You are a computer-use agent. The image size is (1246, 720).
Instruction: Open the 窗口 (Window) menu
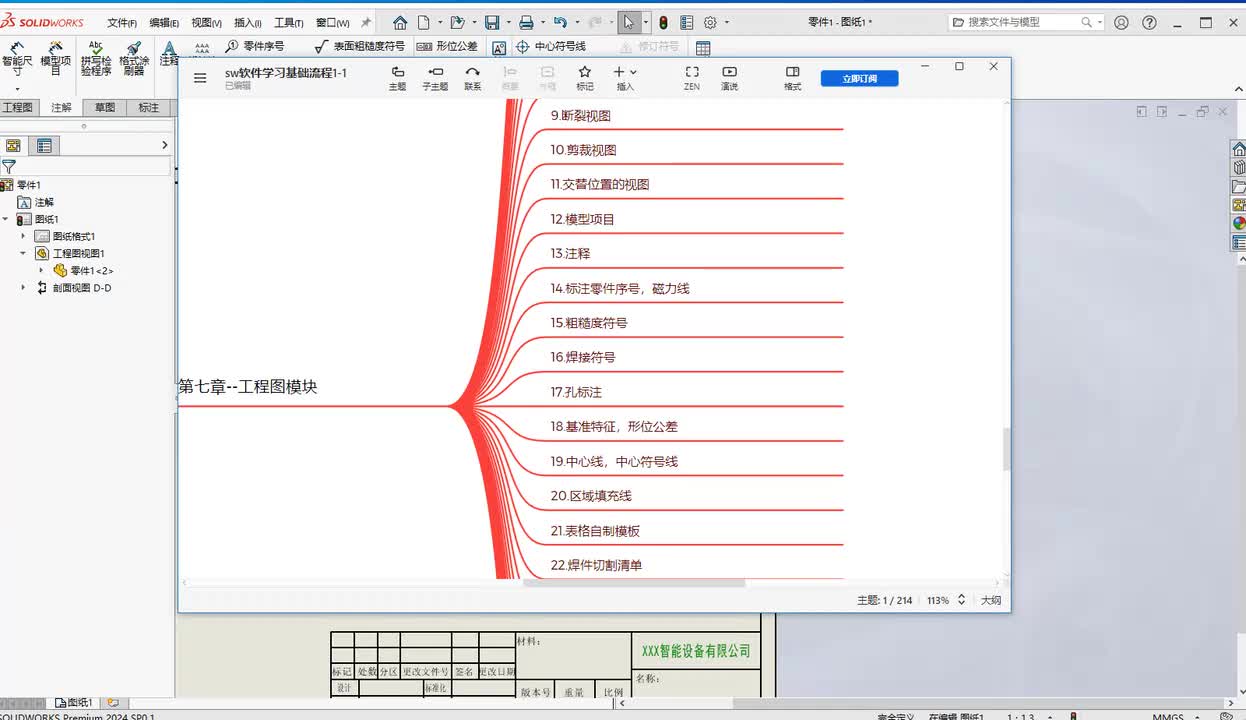(x=332, y=23)
